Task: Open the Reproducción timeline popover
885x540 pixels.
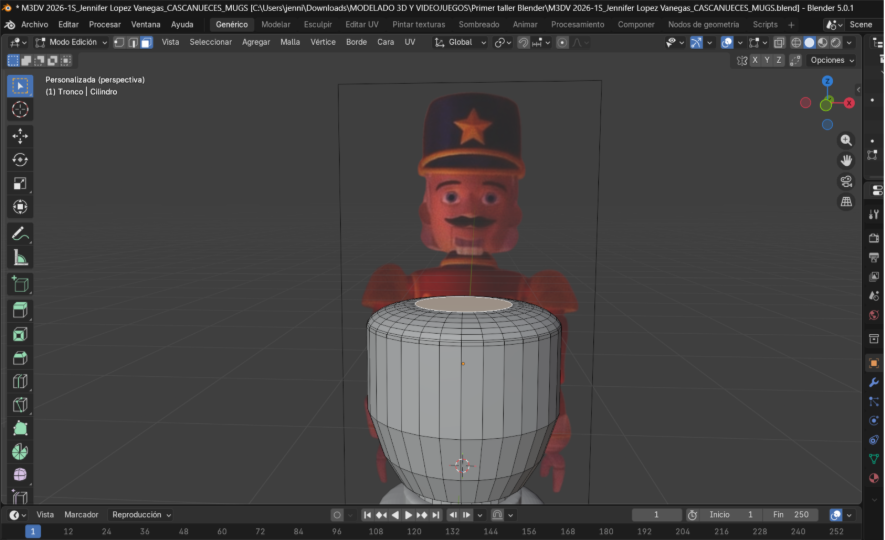Action: pyautogui.click(x=141, y=514)
